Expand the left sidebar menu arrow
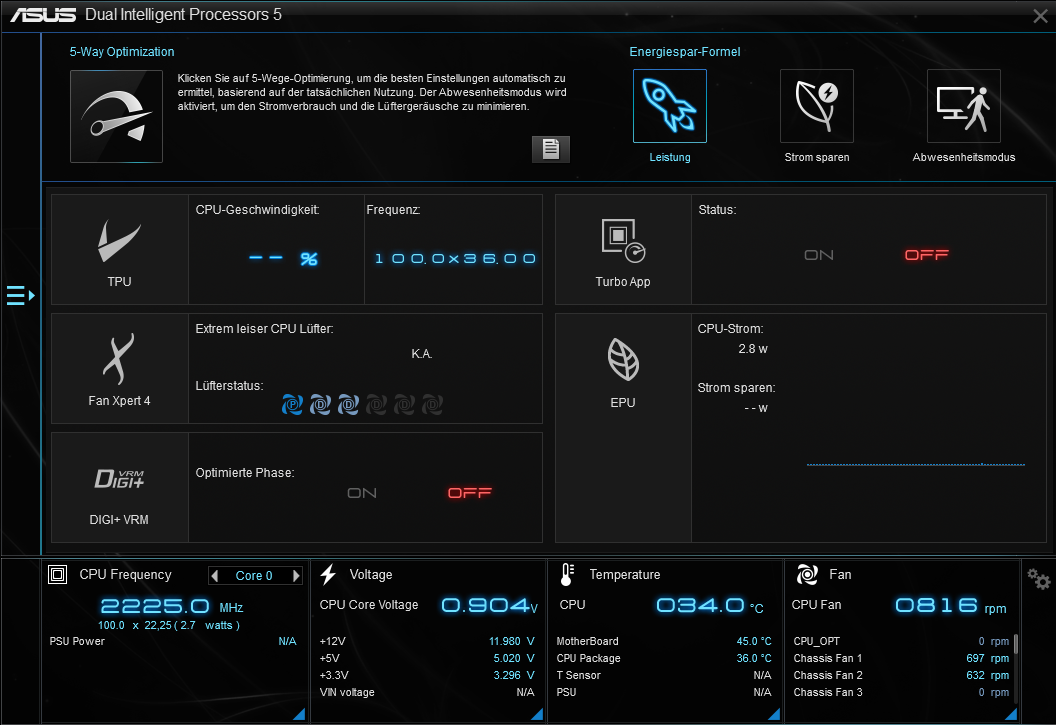 coord(20,295)
